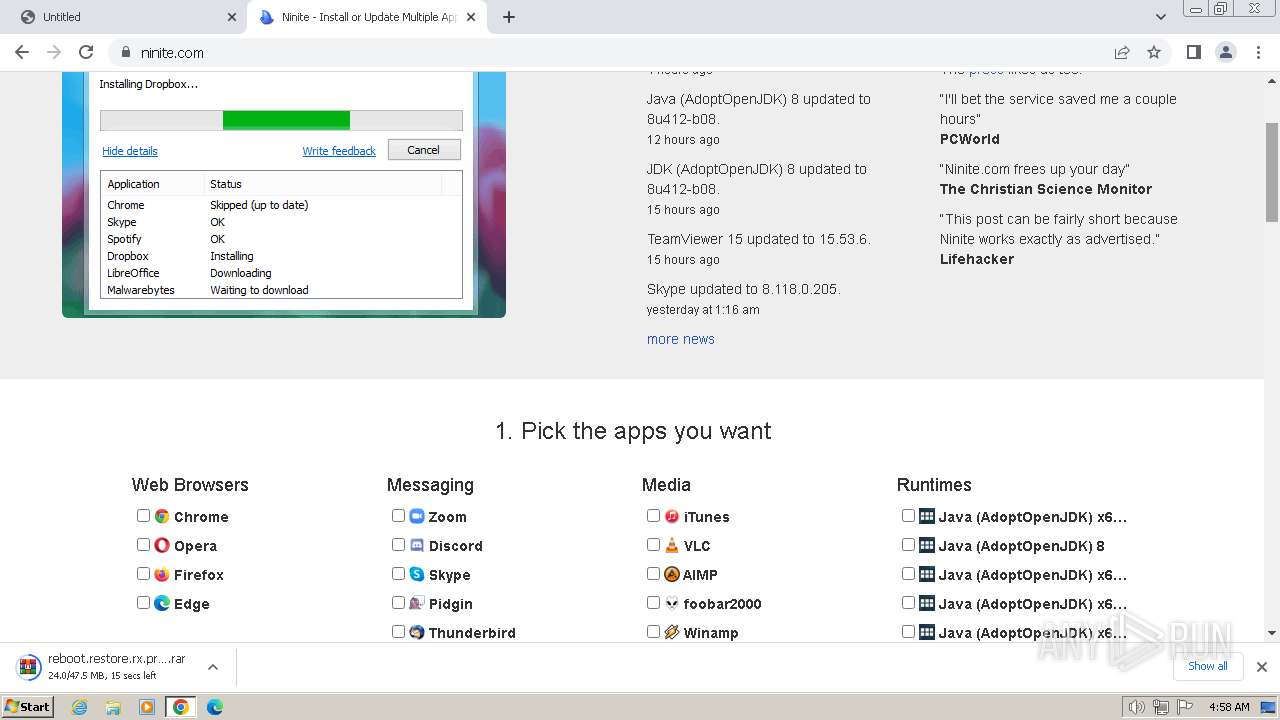Close the downloads bar
Image resolution: width=1280 pixels, height=720 pixels.
tap(1262, 667)
